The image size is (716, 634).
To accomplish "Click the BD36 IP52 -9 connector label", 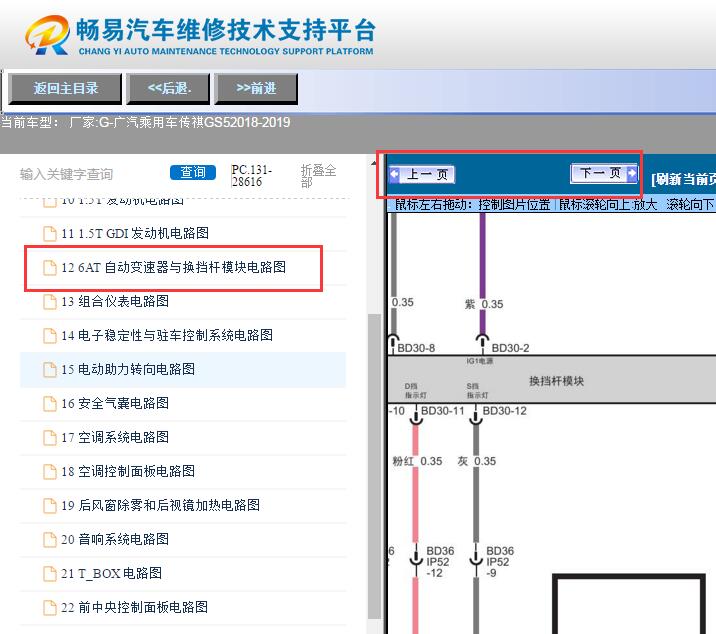I will click(500, 562).
